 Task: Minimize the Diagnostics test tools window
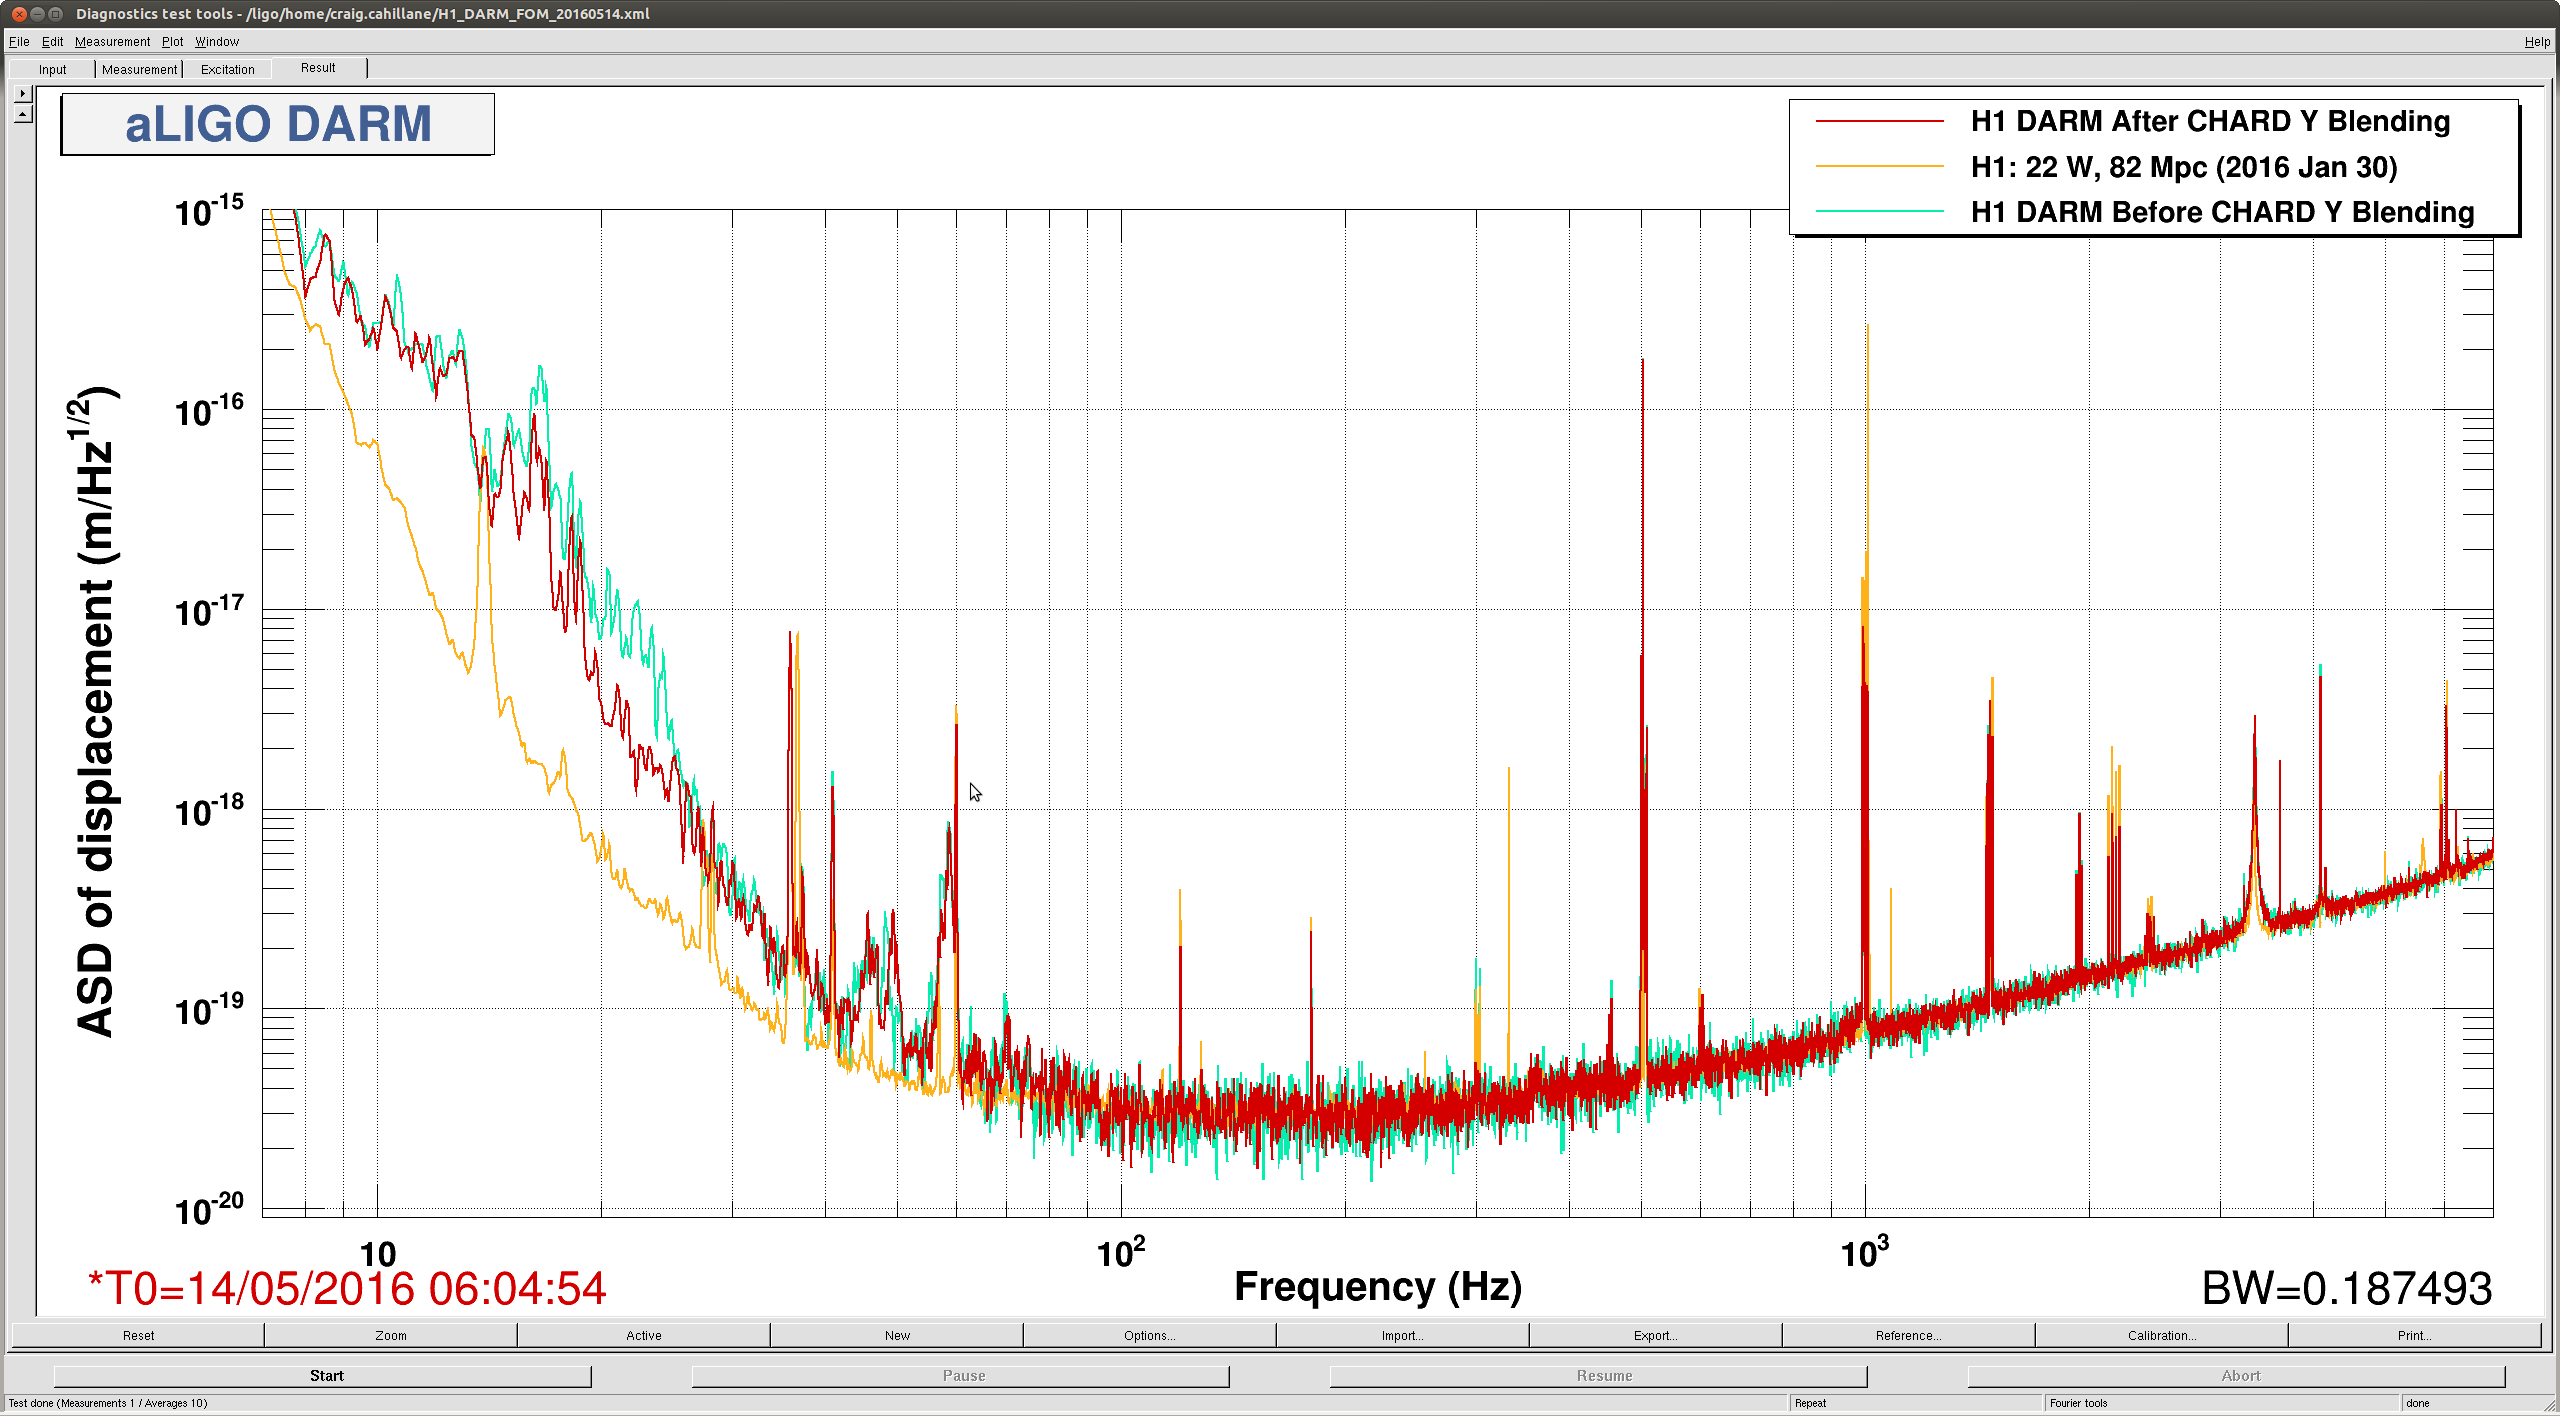click(x=37, y=14)
